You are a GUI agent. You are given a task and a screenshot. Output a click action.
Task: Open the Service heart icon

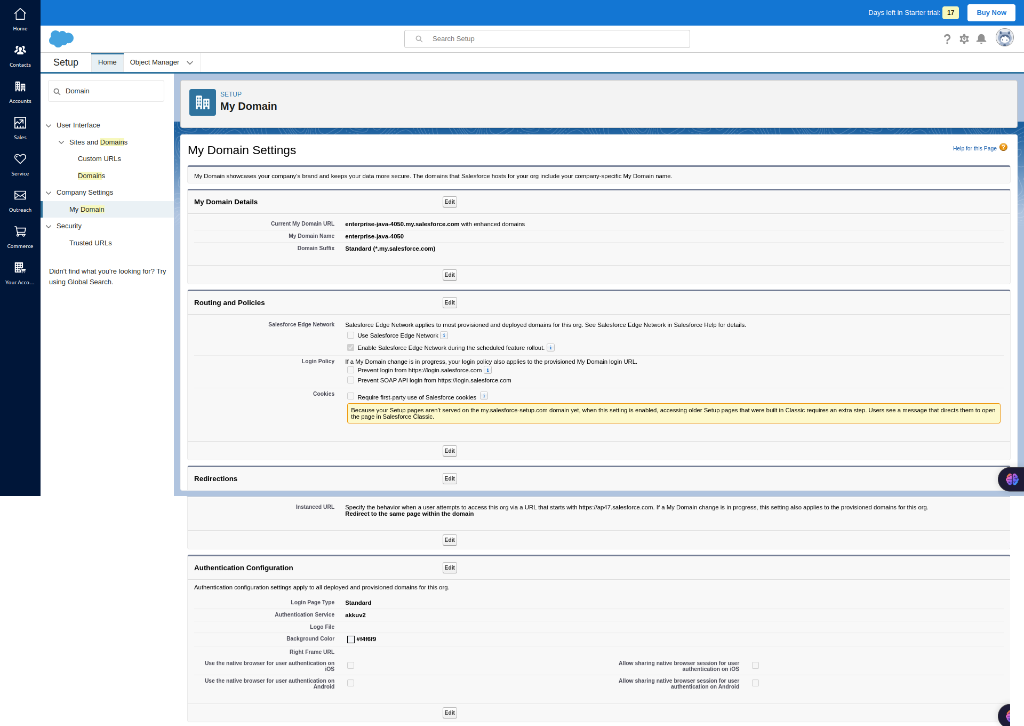pyautogui.click(x=20, y=160)
